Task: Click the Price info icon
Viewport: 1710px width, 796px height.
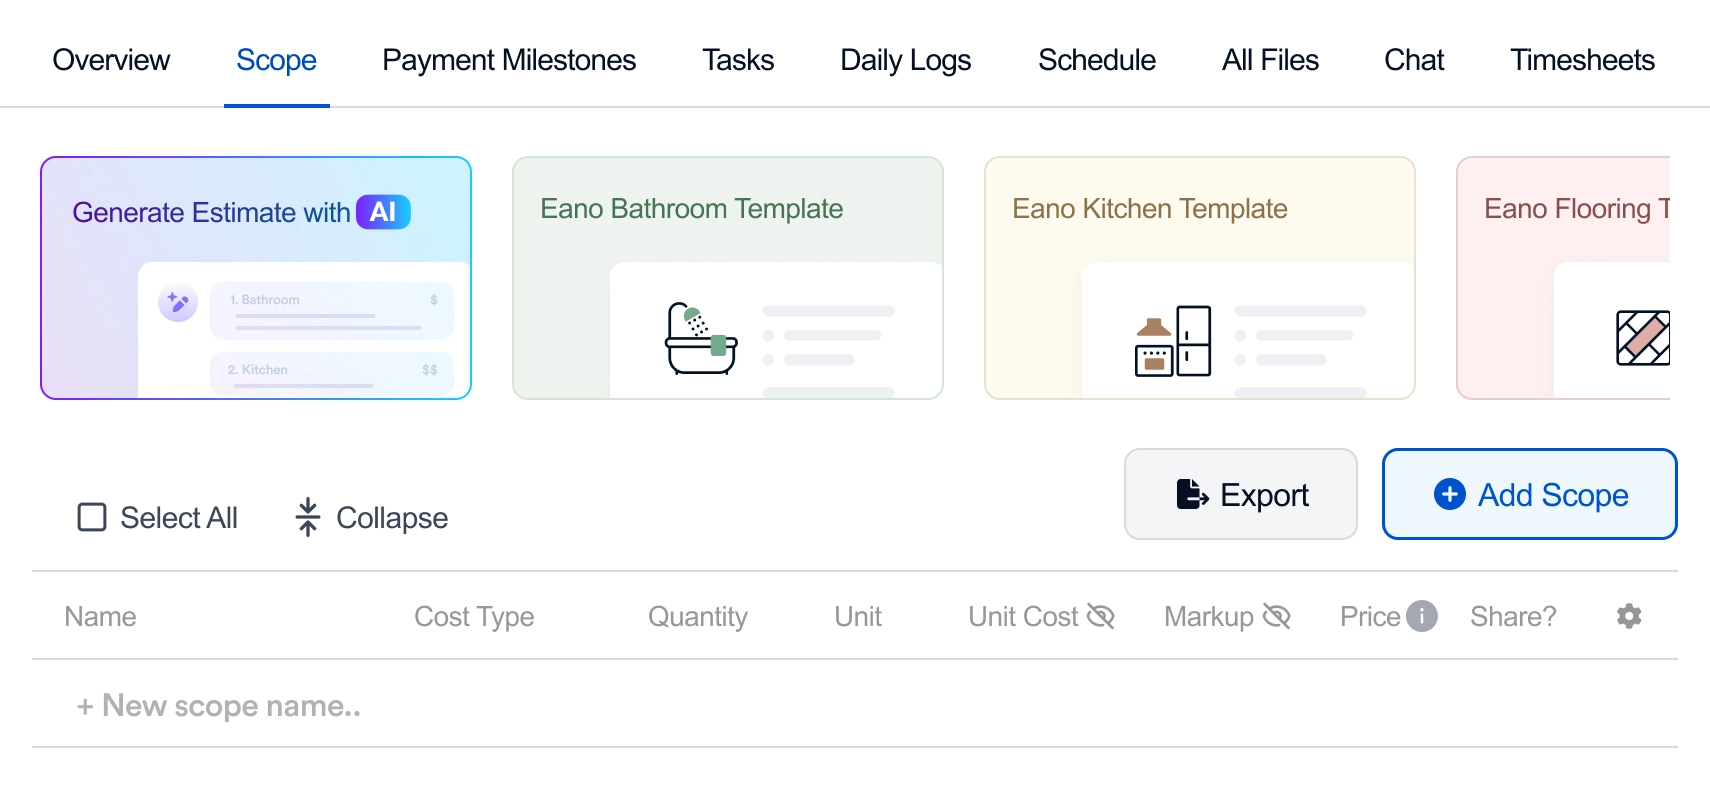Action: (x=1421, y=616)
